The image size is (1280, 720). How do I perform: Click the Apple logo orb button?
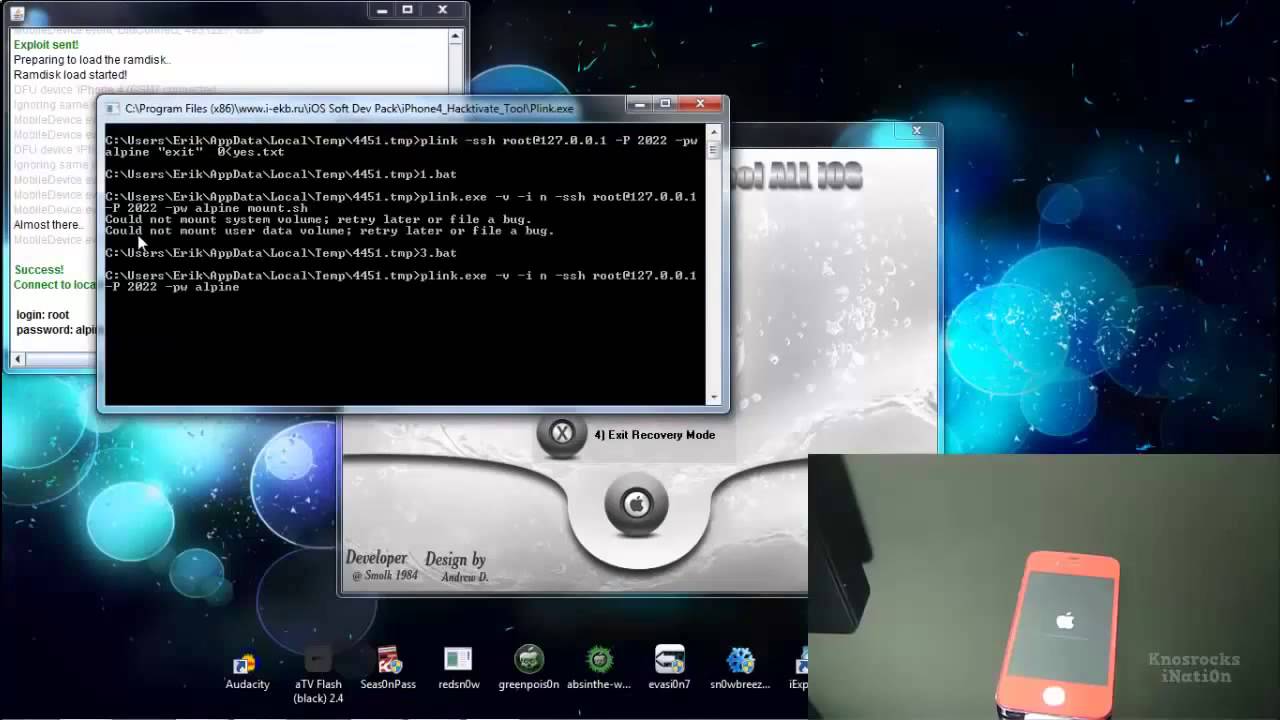tap(636, 504)
